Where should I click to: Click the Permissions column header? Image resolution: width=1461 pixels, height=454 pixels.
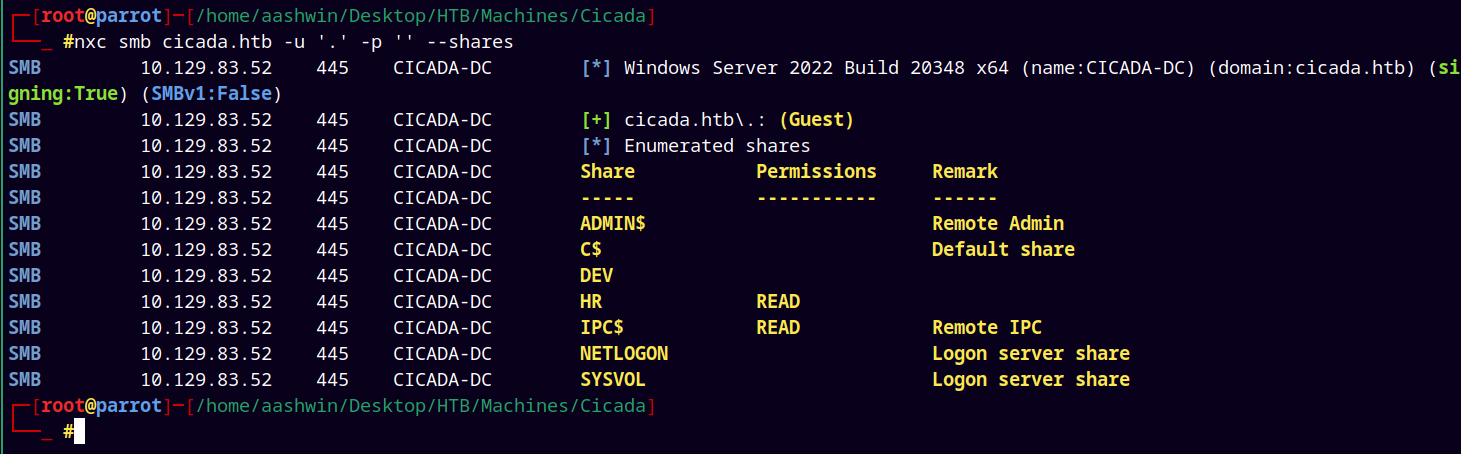coord(816,171)
